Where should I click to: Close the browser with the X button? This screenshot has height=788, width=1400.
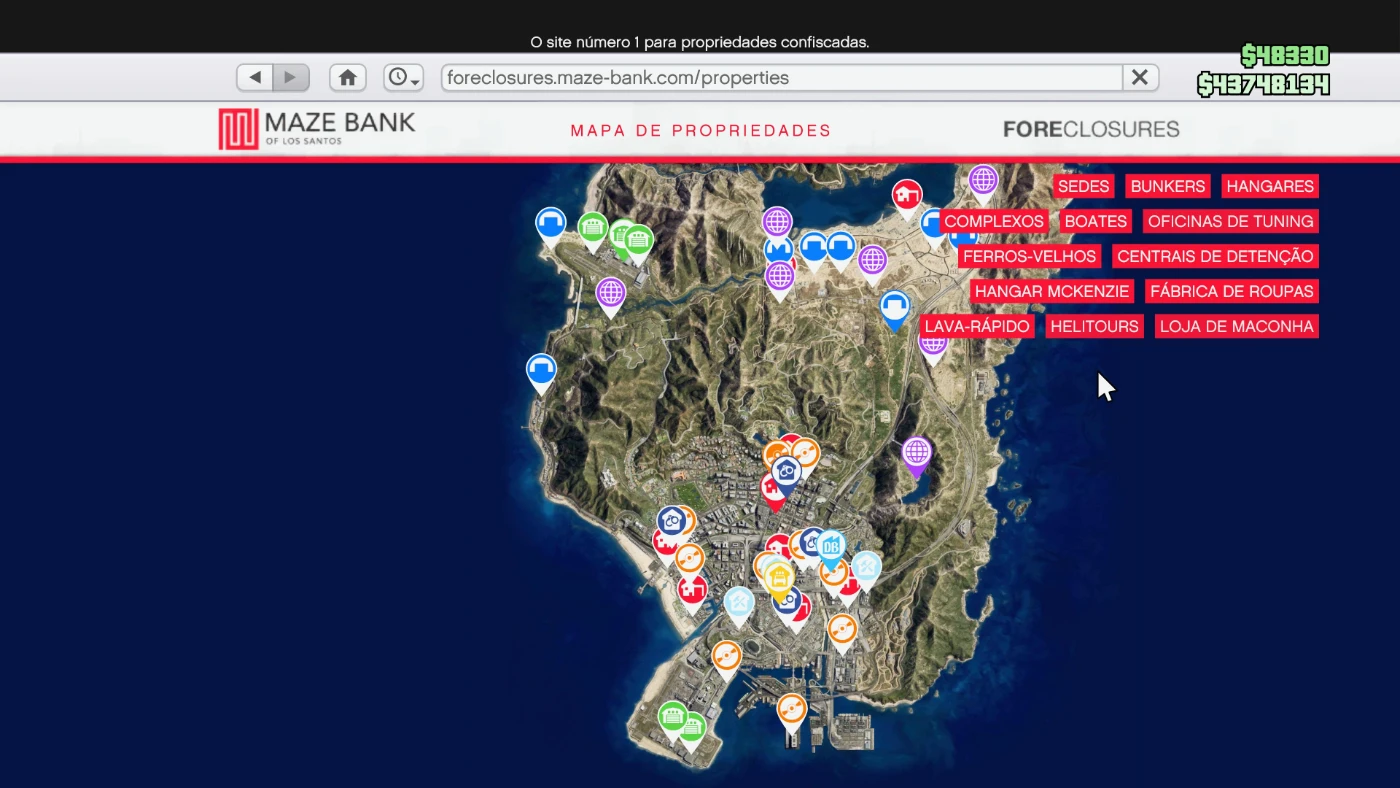tap(1139, 78)
